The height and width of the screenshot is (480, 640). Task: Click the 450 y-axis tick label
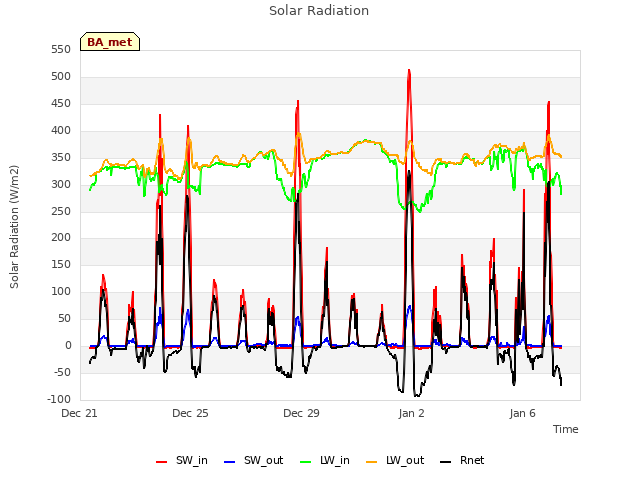click(x=61, y=104)
